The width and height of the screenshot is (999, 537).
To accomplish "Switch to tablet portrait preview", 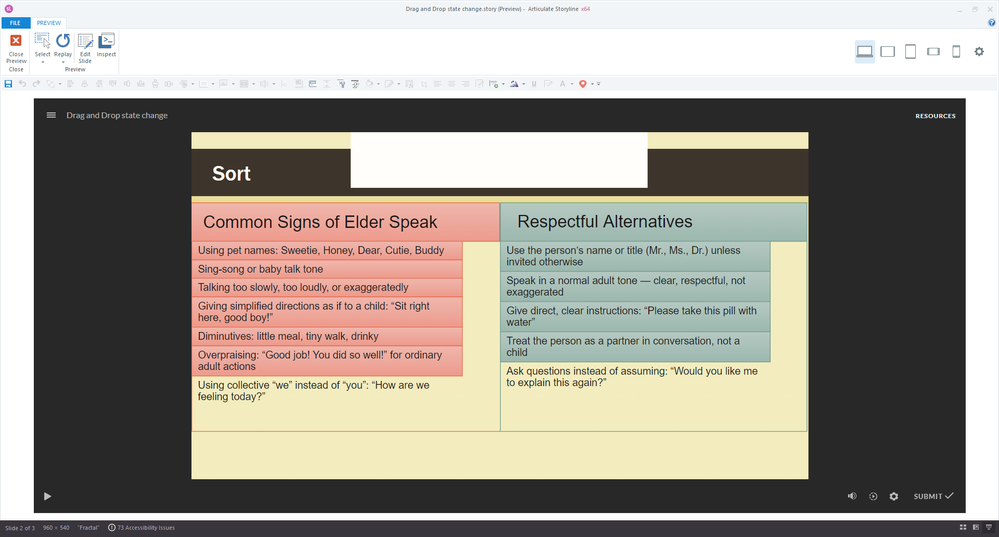I will 910,52.
